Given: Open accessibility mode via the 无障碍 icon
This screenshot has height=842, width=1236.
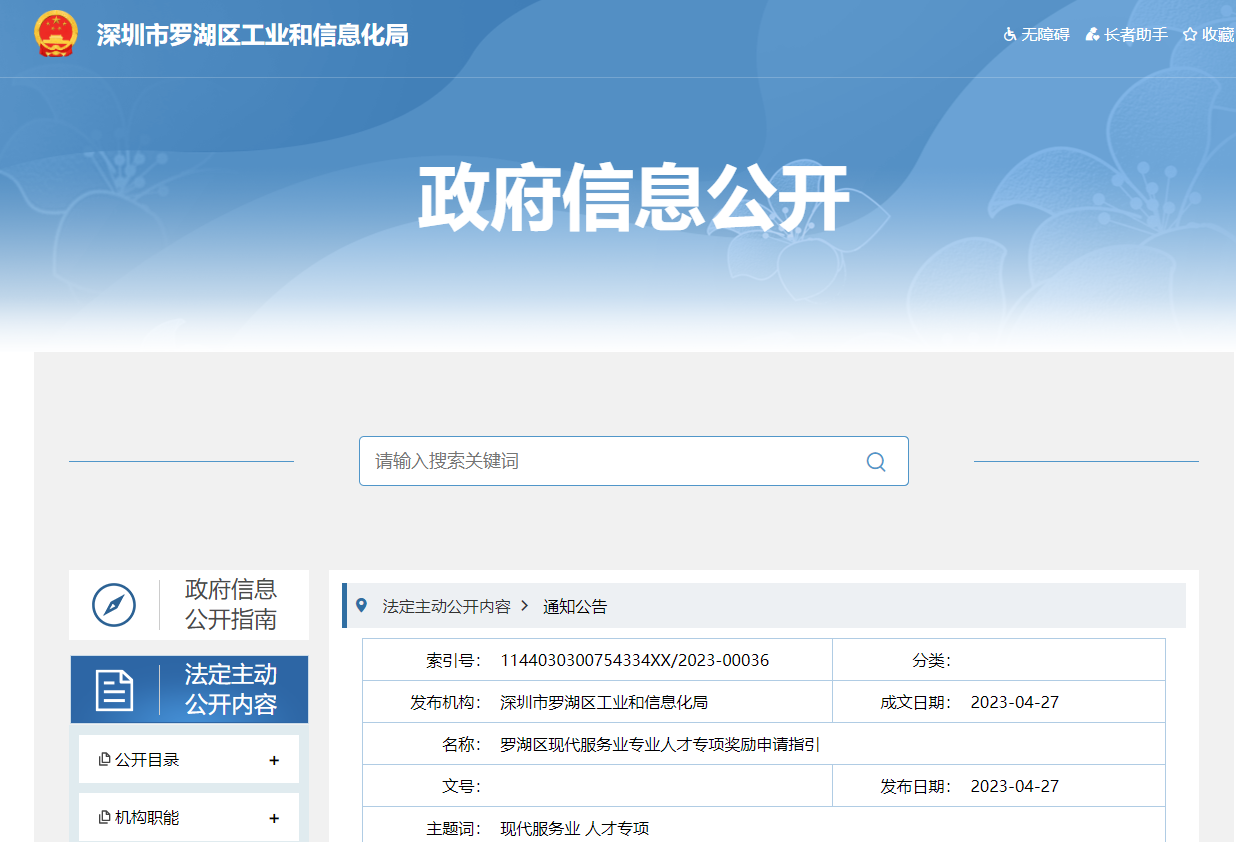Looking at the screenshot, I should [1009, 34].
